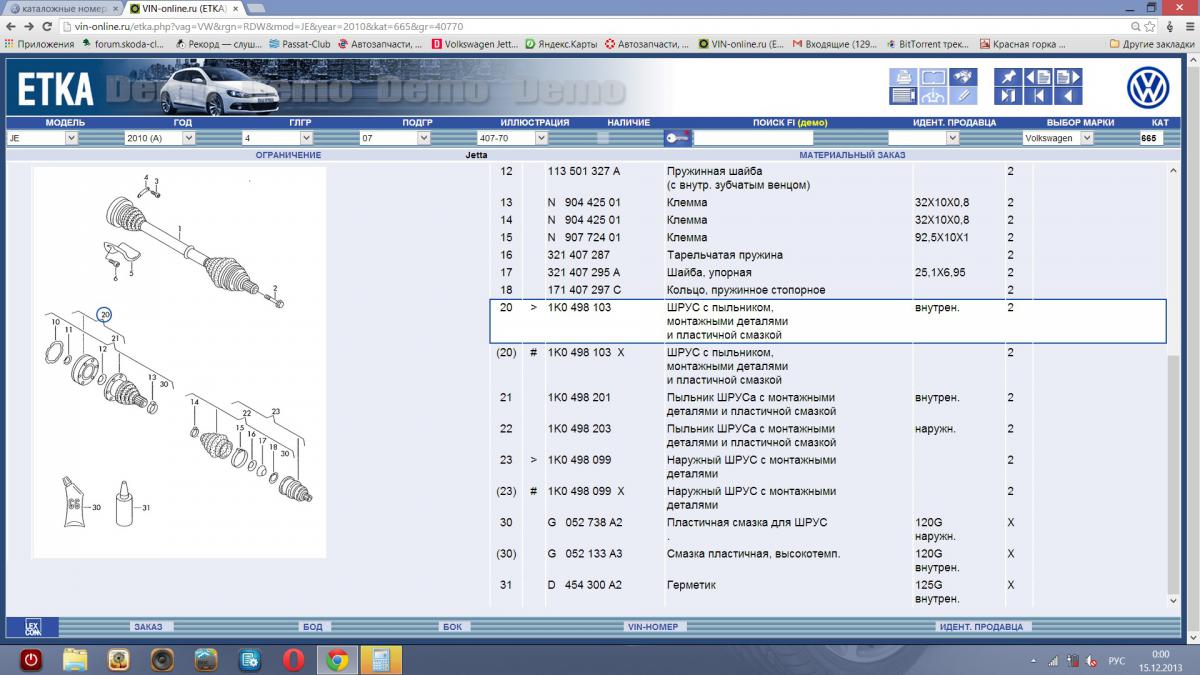The height and width of the screenshot is (675, 1200).
Task: Open the ВЫБОР МАРКИ dropdown showing Volkswagen
Action: click(x=1058, y=138)
